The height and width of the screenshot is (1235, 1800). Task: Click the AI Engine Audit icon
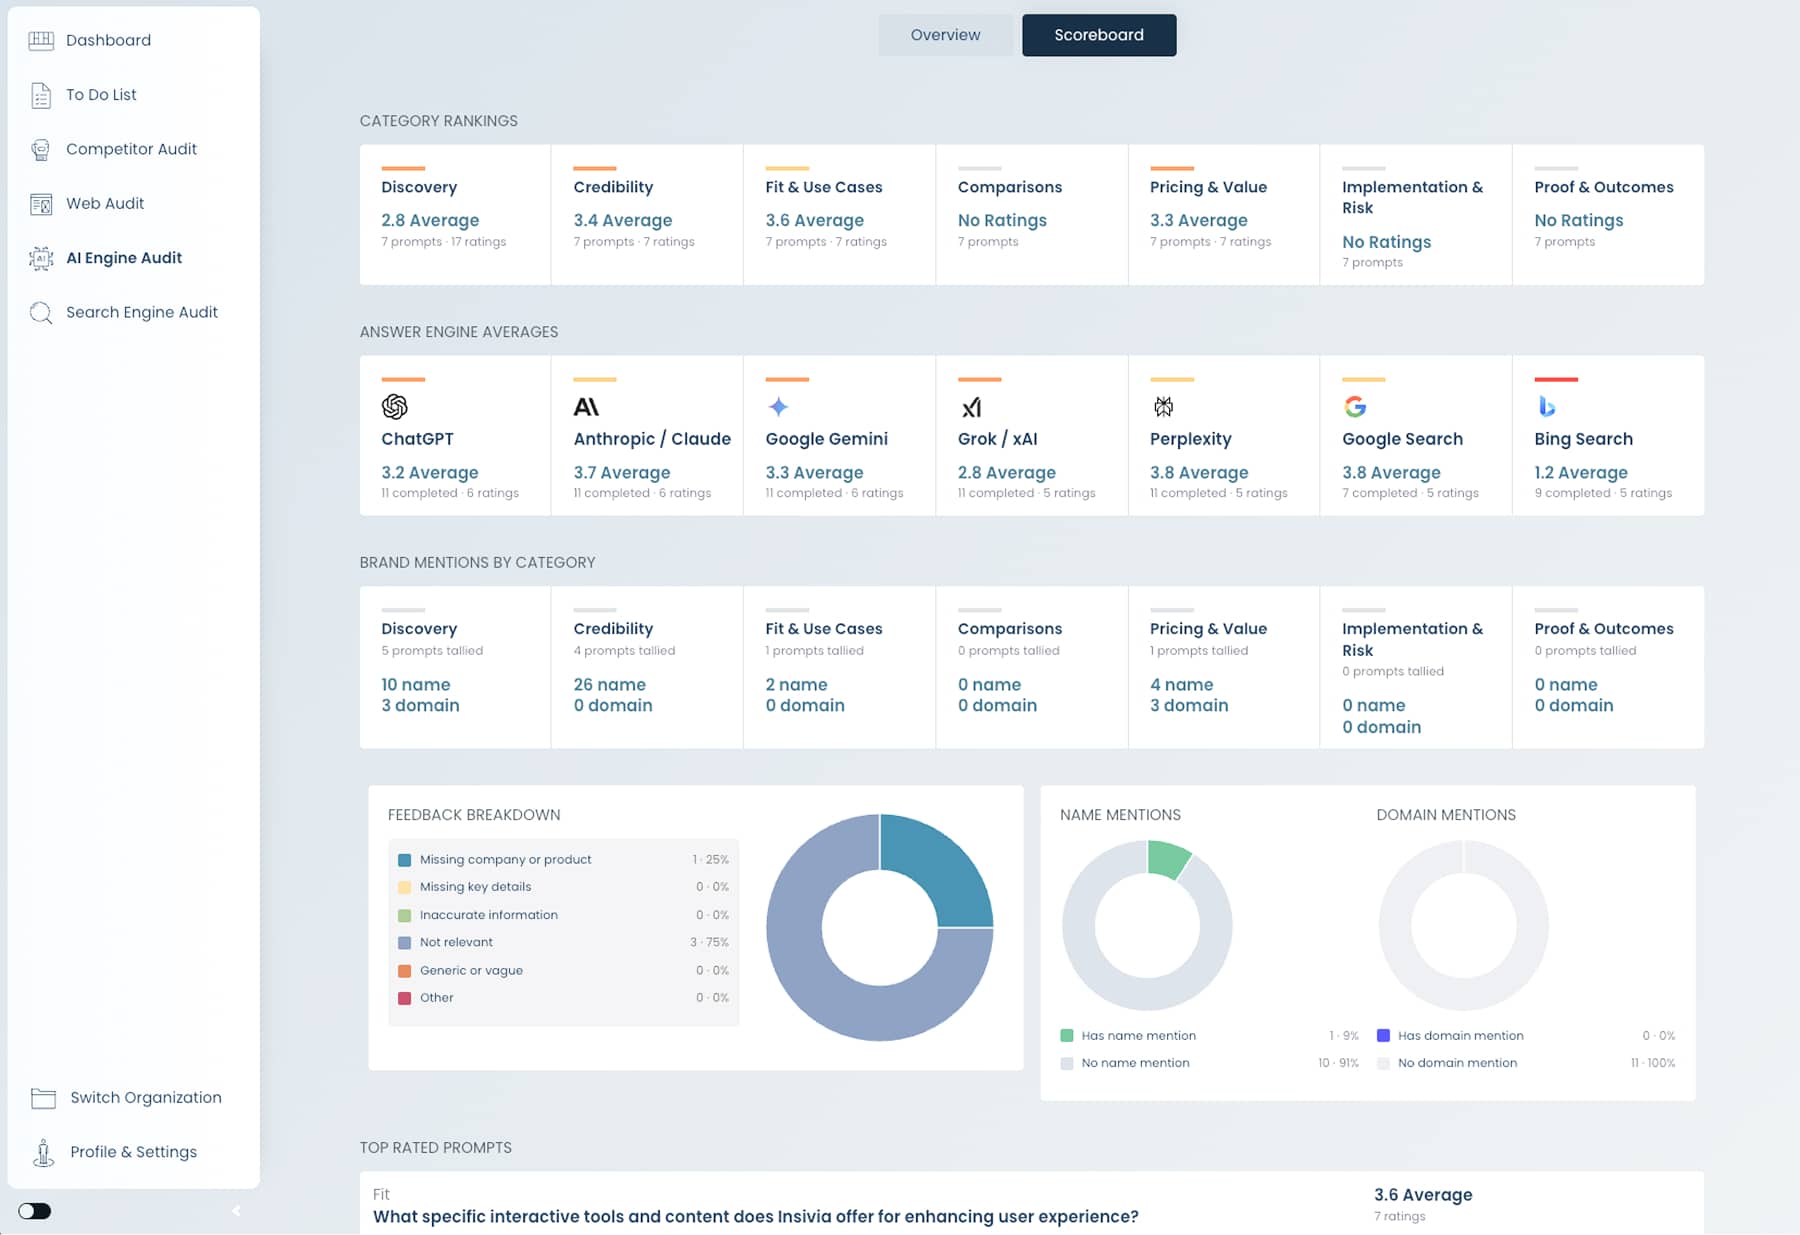[x=41, y=258]
